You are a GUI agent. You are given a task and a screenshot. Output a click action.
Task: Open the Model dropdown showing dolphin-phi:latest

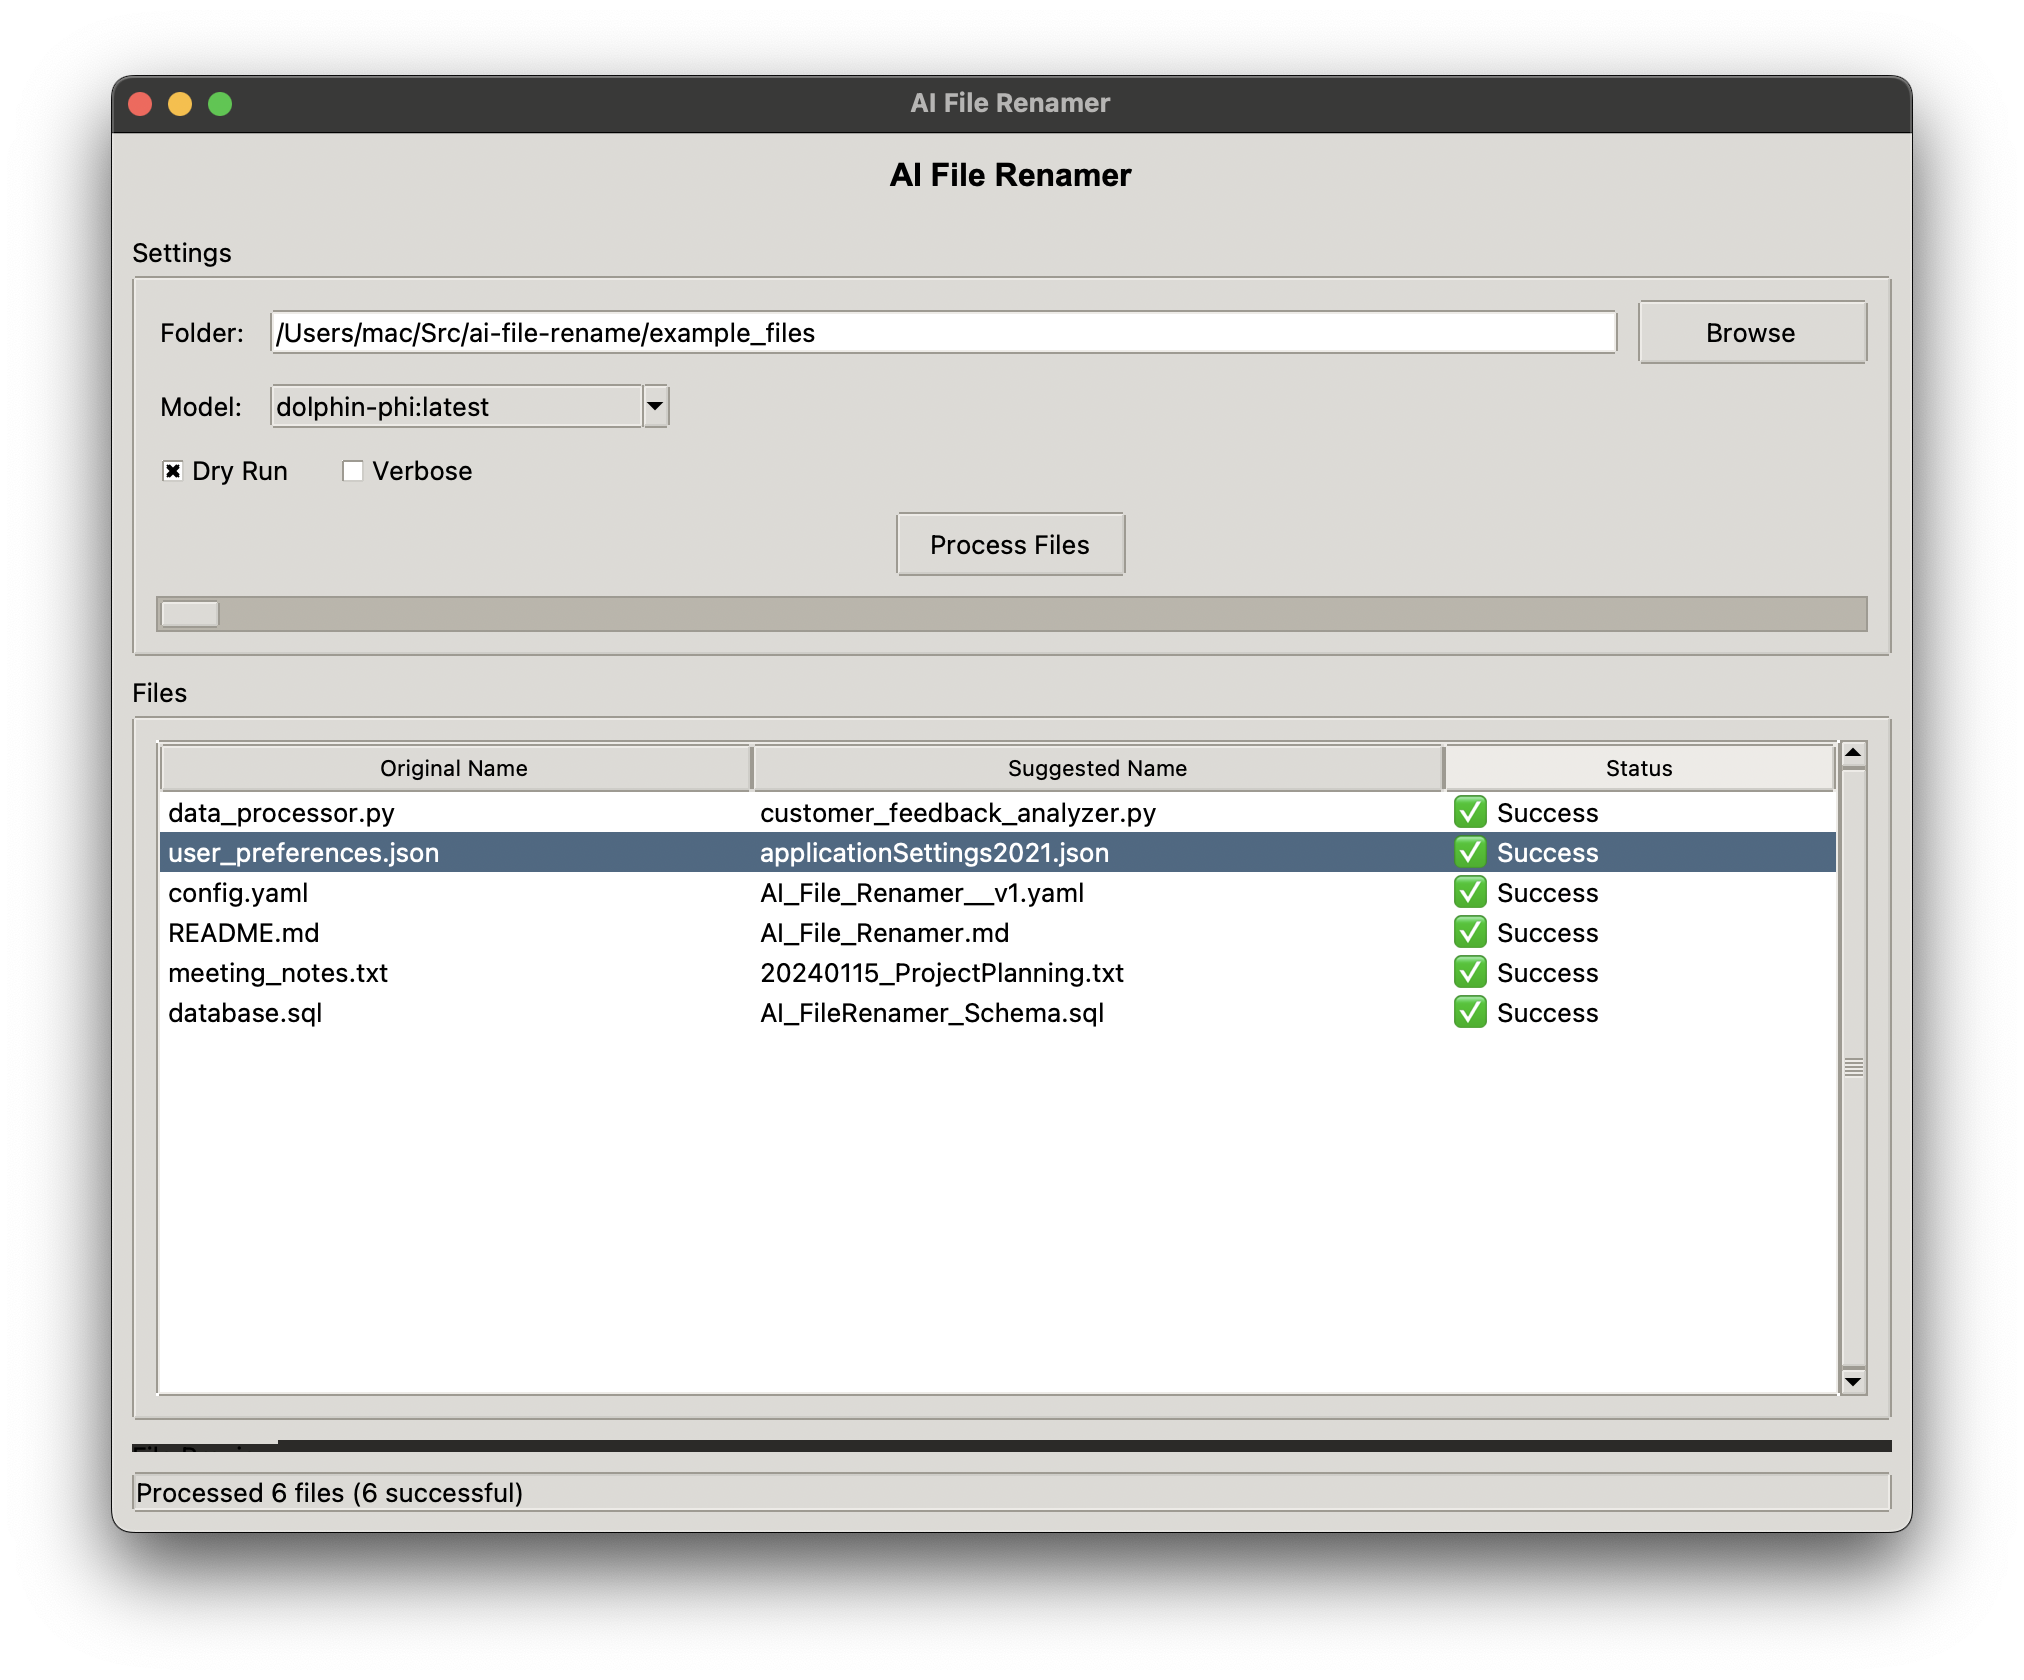tap(654, 406)
